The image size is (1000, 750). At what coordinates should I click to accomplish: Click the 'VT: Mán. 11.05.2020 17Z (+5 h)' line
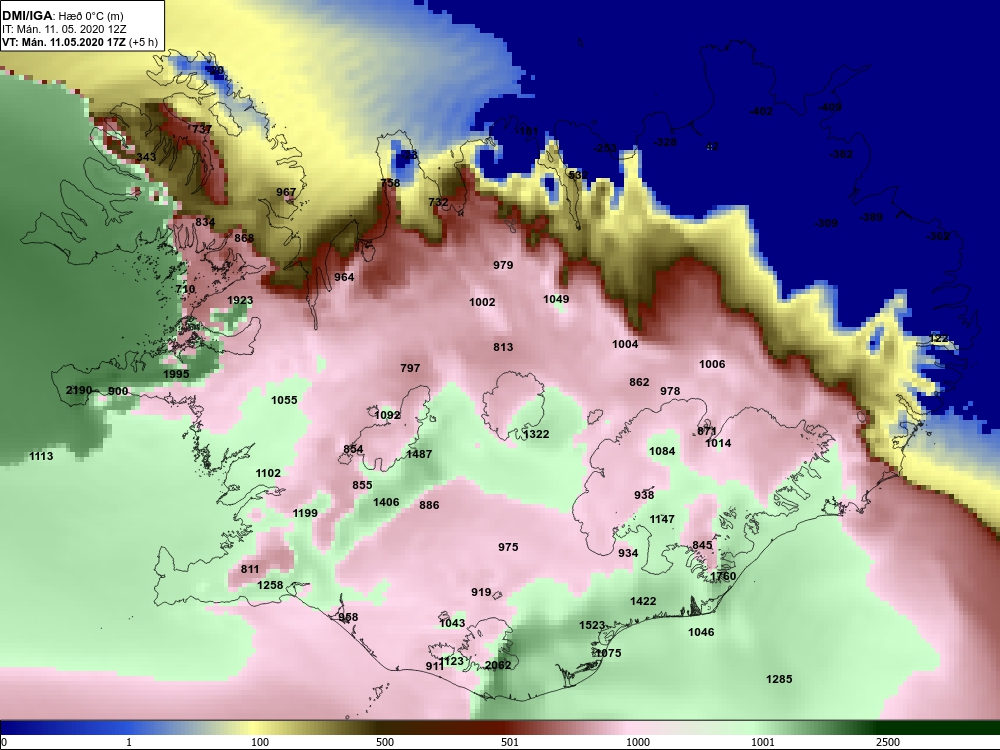tap(80, 43)
